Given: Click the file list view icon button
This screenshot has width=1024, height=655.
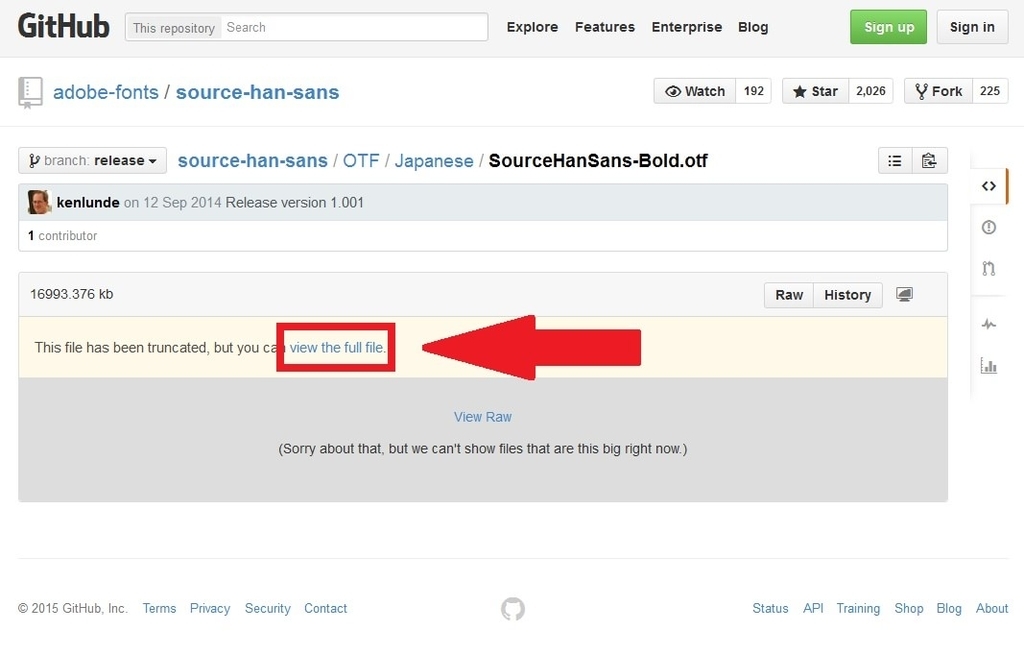Looking at the screenshot, I should pyautogui.click(x=895, y=161).
